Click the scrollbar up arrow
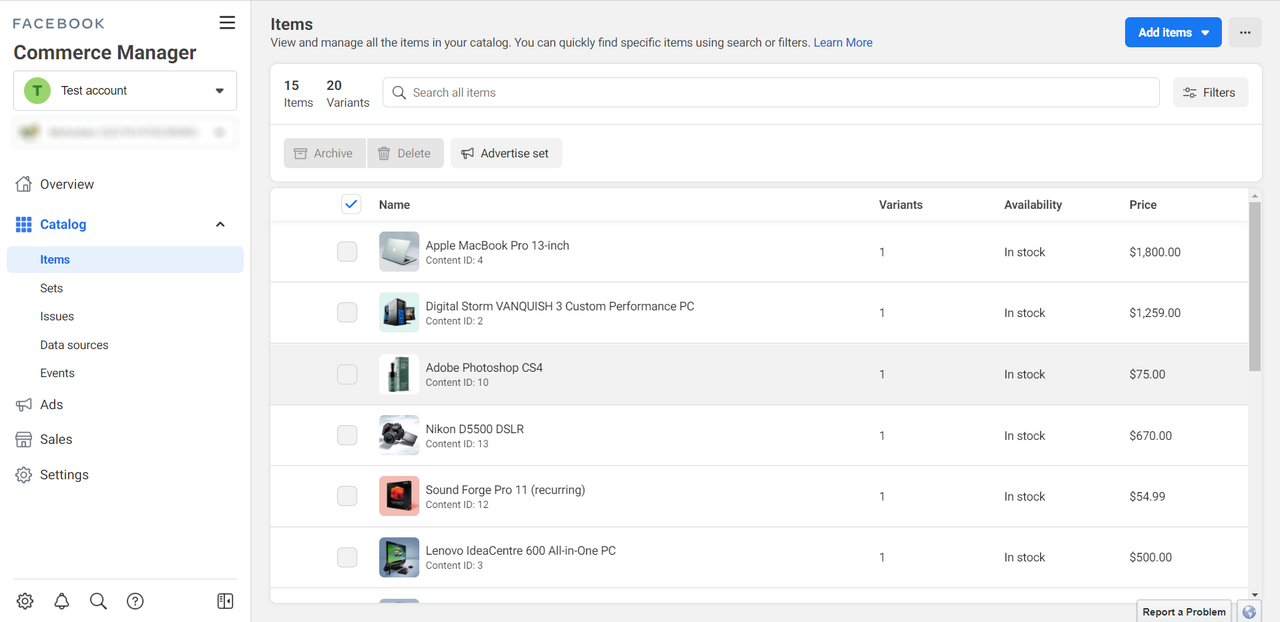The height and width of the screenshot is (622, 1280). point(1255,195)
